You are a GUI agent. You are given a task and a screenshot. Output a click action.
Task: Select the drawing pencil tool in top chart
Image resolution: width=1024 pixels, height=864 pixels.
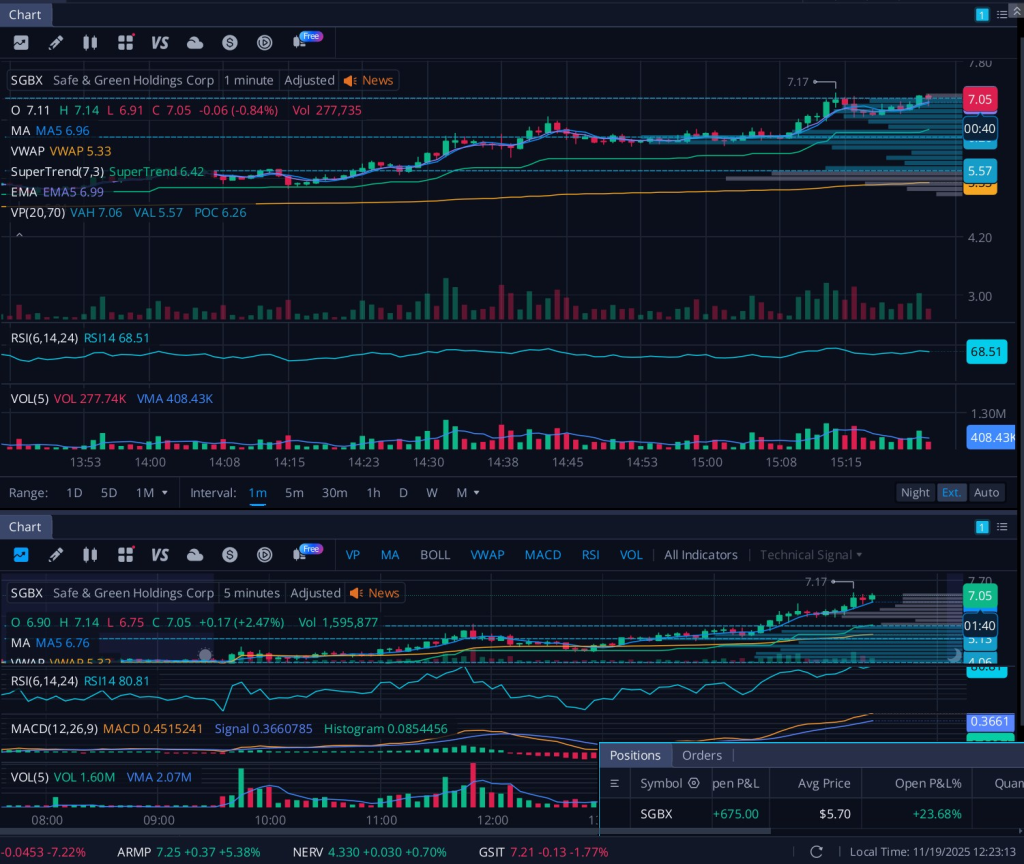tap(56, 42)
